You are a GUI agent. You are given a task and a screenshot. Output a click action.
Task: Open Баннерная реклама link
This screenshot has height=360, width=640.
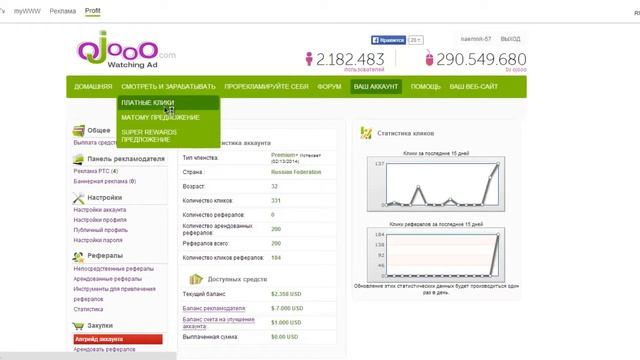[x=105, y=181]
